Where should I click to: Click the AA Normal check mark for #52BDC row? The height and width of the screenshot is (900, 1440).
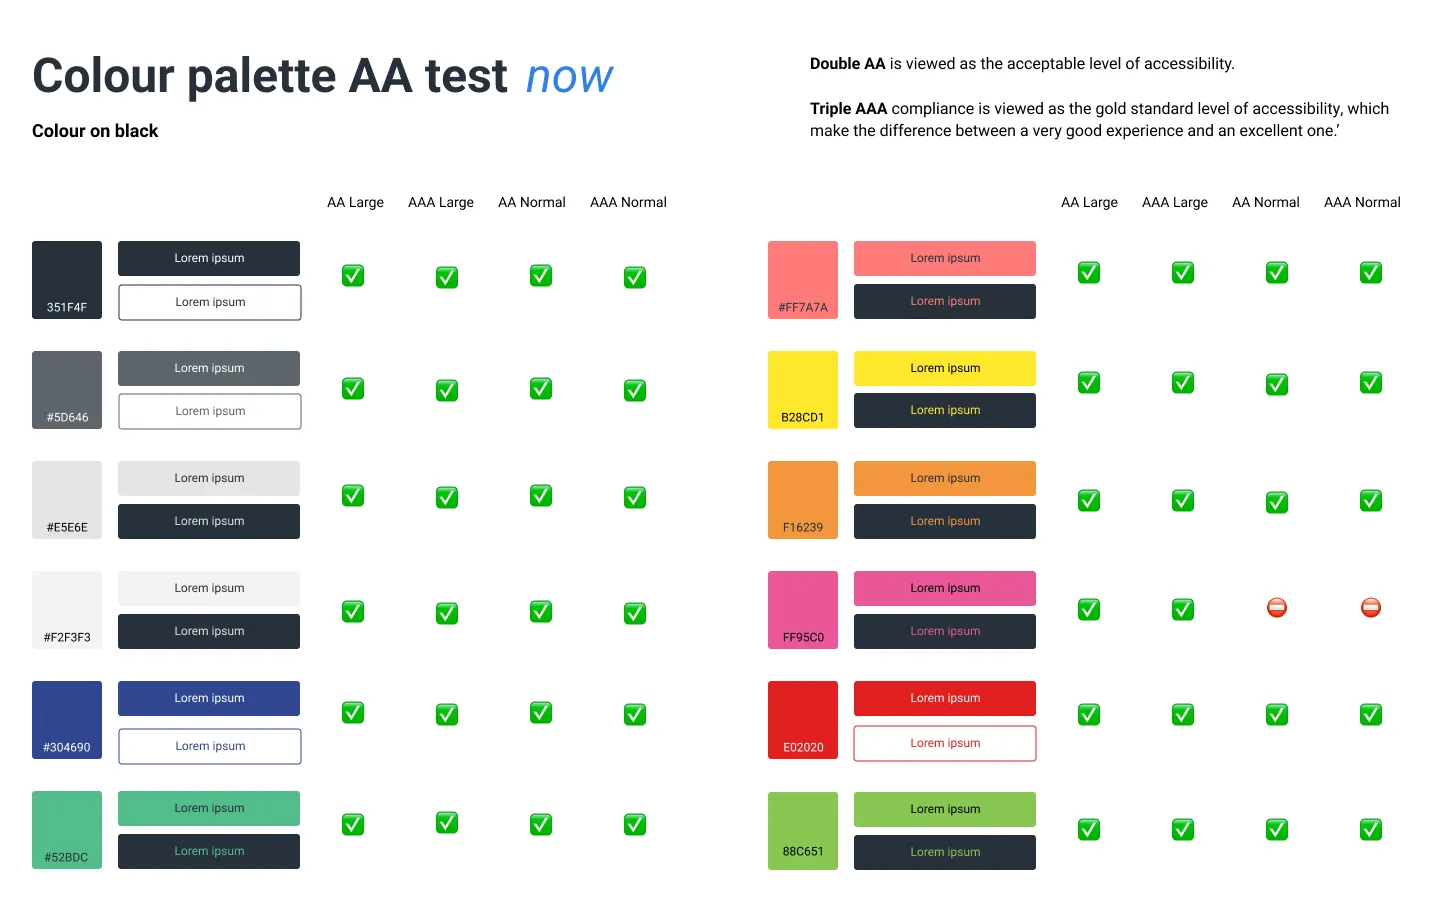pyautogui.click(x=541, y=824)
